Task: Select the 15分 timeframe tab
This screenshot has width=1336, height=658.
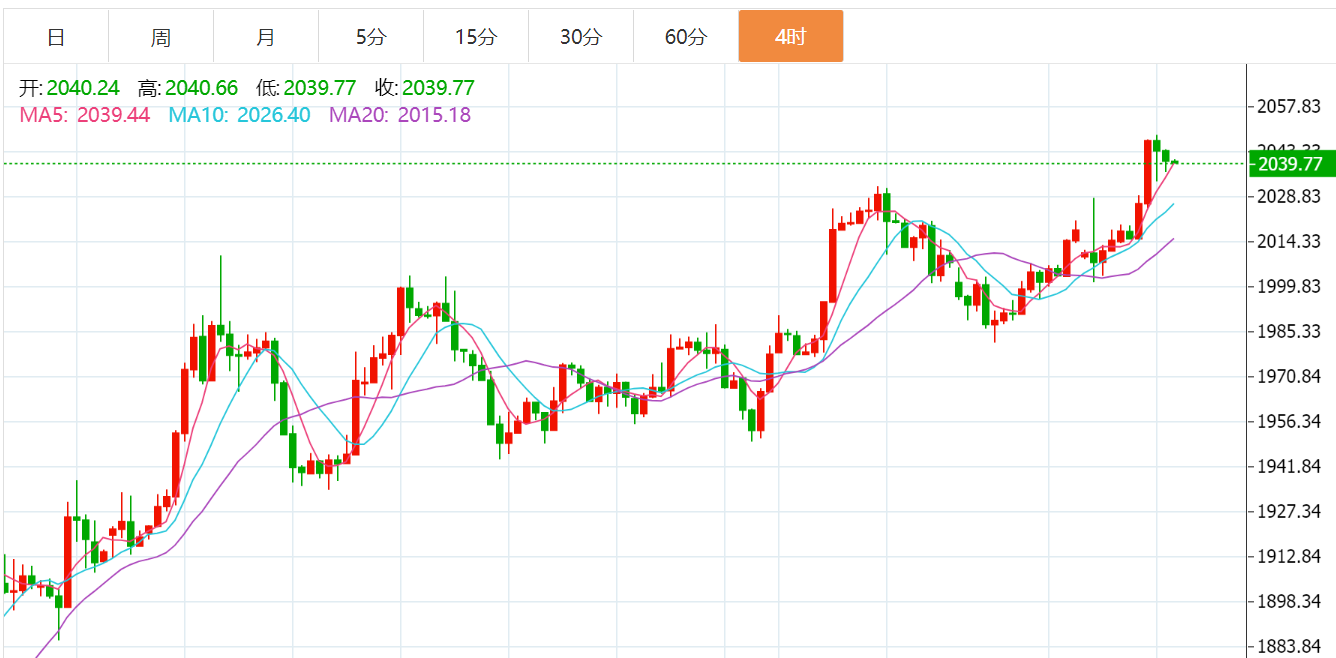Action: [476, 37]
